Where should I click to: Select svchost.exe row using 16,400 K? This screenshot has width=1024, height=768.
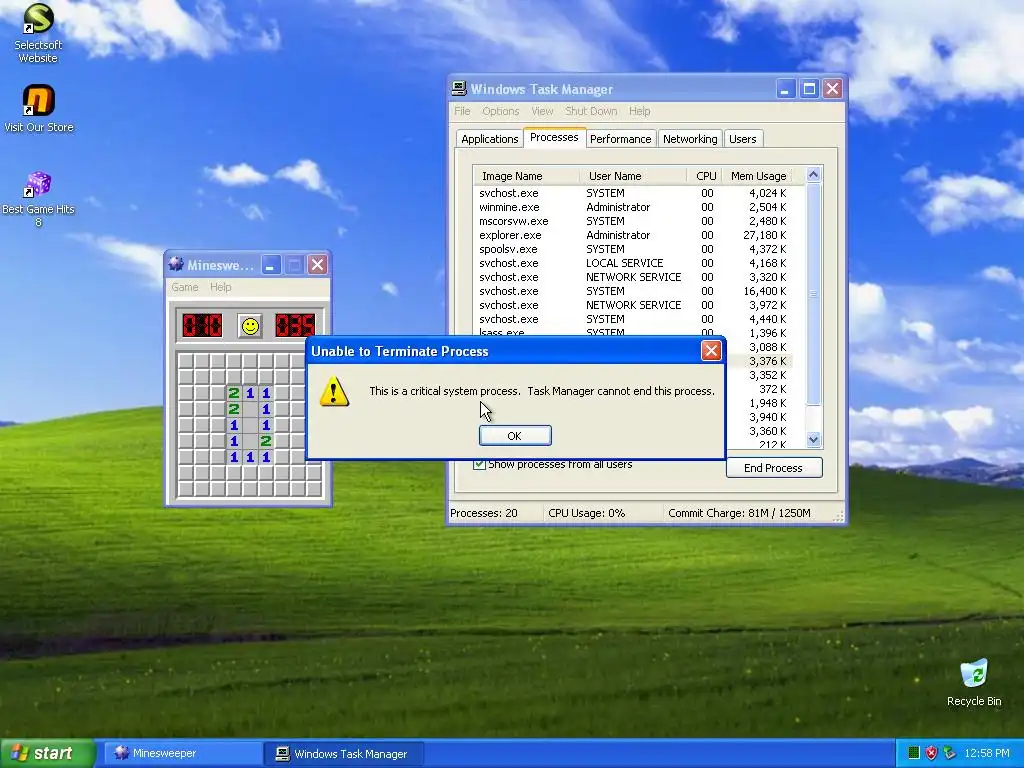632,291
